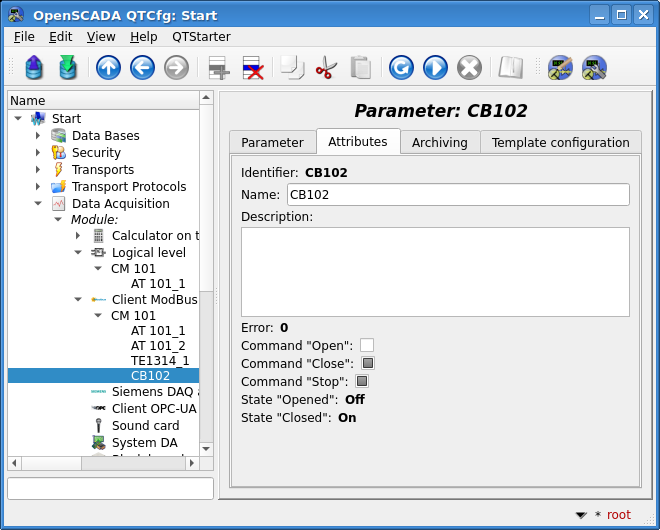This screenshot has width=660, height=530.
Task: Click the Siemens DAQ logo icon
Action: tap(98, 392)
